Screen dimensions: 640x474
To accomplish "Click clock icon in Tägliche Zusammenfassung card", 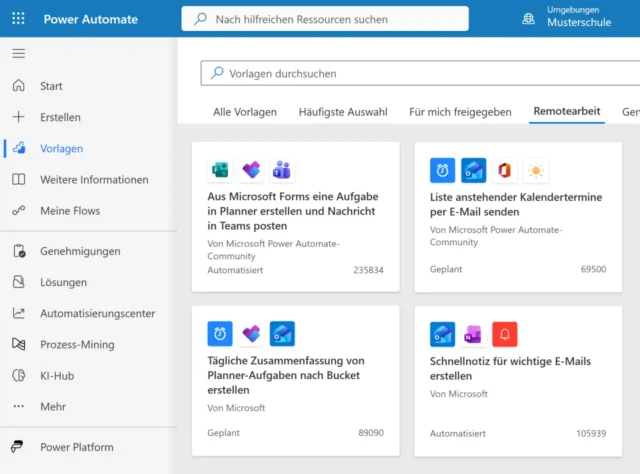I will [220, 334].
